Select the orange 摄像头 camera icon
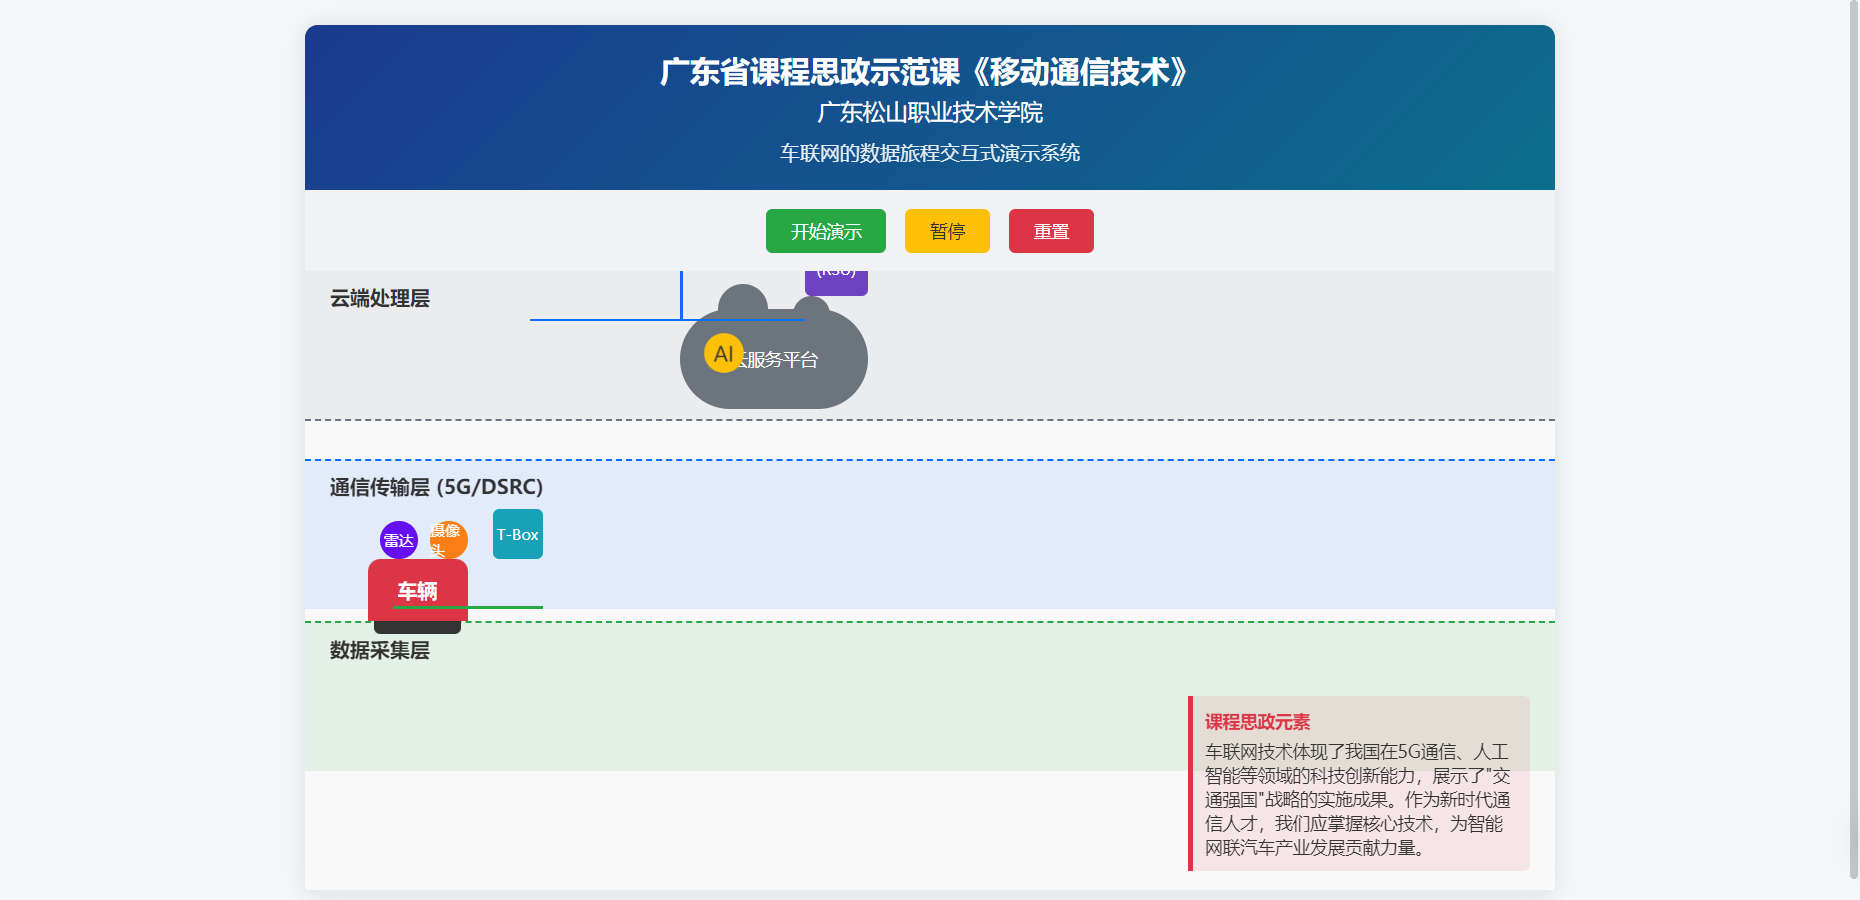1860x900 pixels. click(449, 540)
